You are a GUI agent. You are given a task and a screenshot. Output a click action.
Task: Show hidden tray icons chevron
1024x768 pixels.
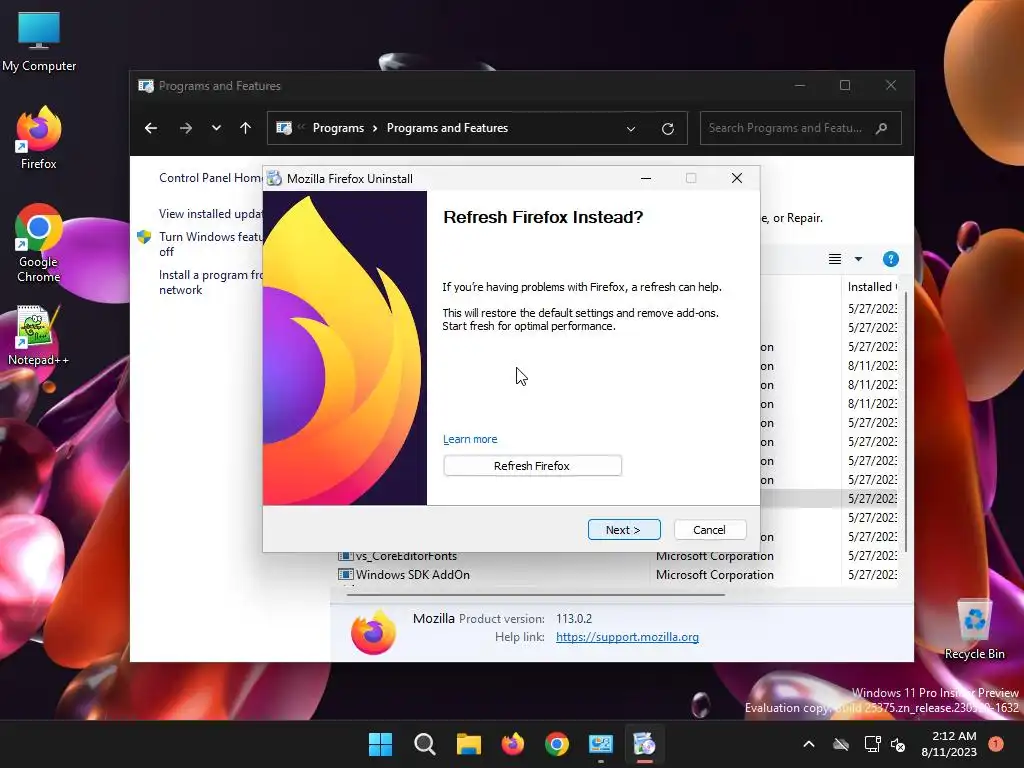click(x=808, y=744)
